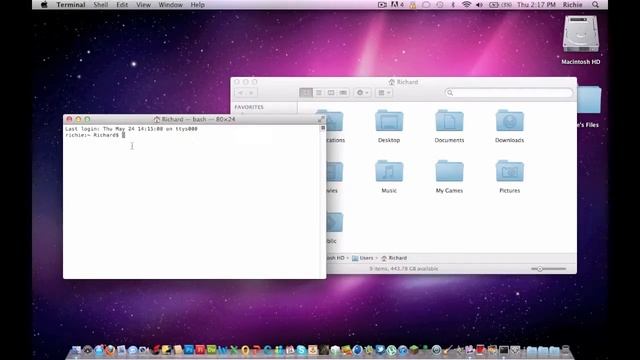Image resolution: width=640 pixels, height=360 pixels.
Task: Open the Time Machine menu bar icon
Action: tap(440, 5)
